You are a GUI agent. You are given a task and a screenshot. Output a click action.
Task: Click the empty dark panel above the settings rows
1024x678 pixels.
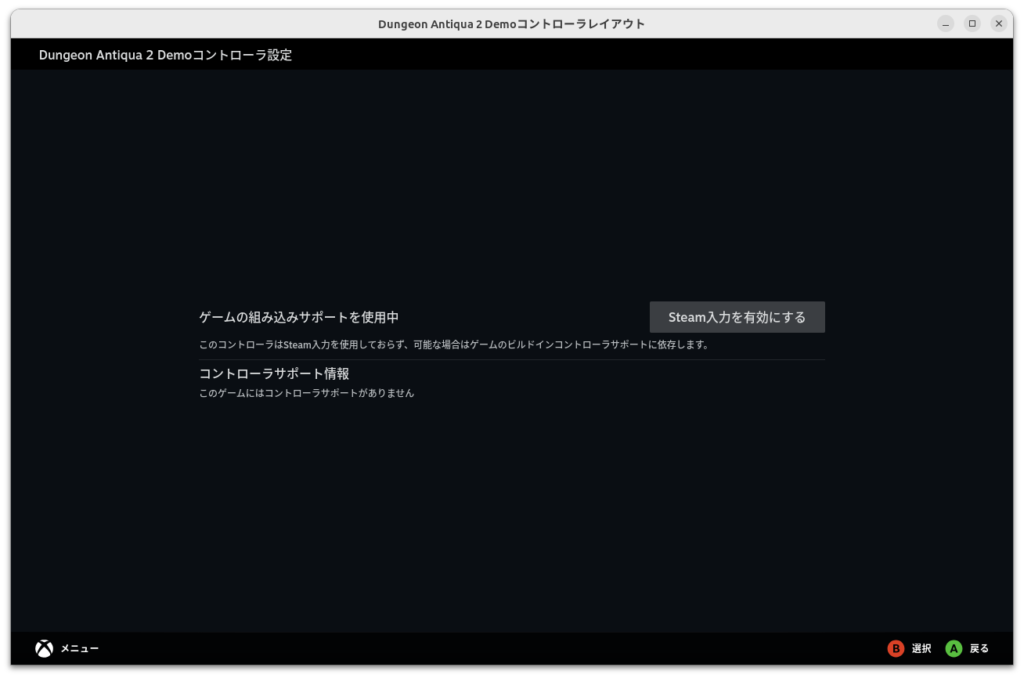tap(511, 180)
